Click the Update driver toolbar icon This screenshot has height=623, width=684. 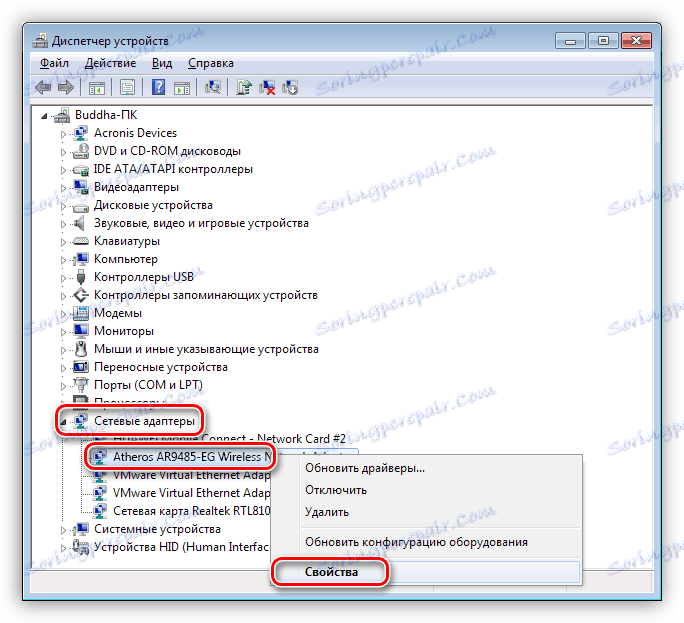point(244,87)
